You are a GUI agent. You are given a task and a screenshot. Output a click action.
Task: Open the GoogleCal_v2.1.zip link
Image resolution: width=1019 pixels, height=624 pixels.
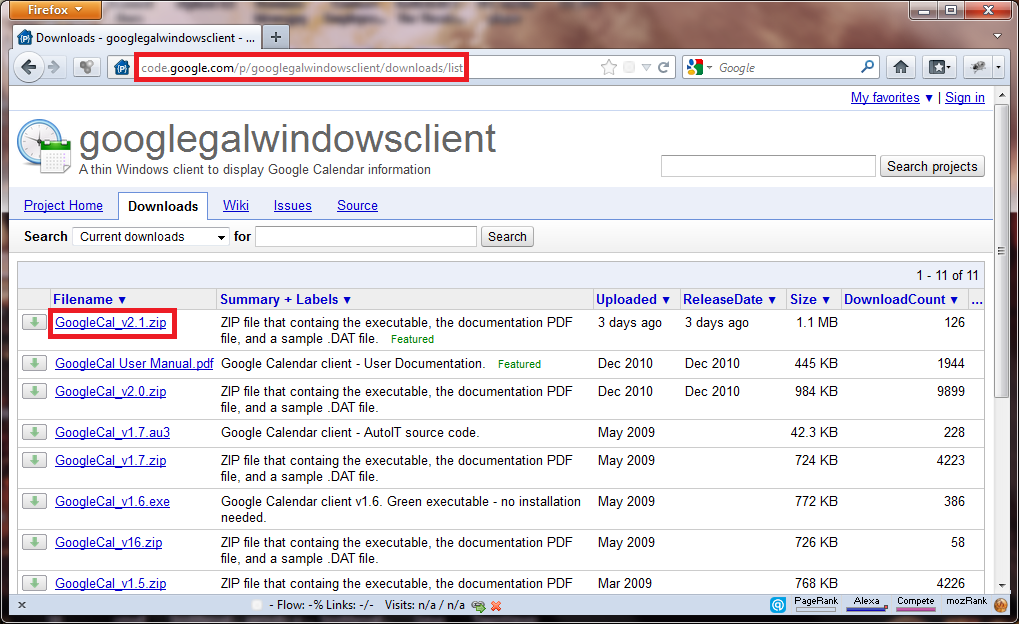coord(110,322)
